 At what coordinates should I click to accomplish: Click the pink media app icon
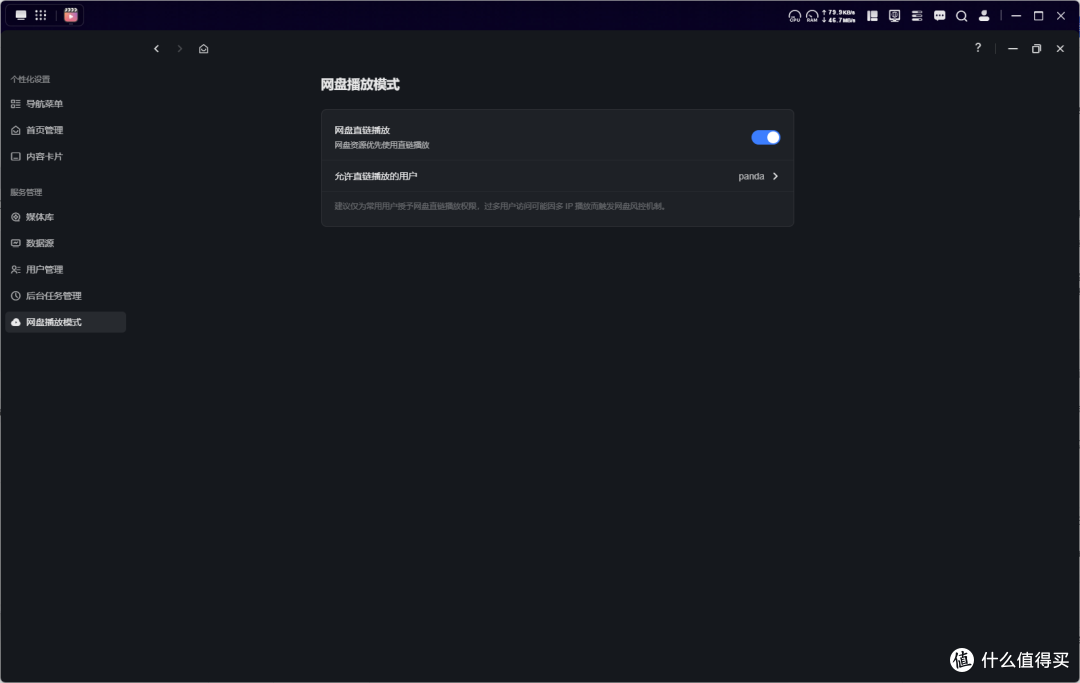[x=71, y=15]
